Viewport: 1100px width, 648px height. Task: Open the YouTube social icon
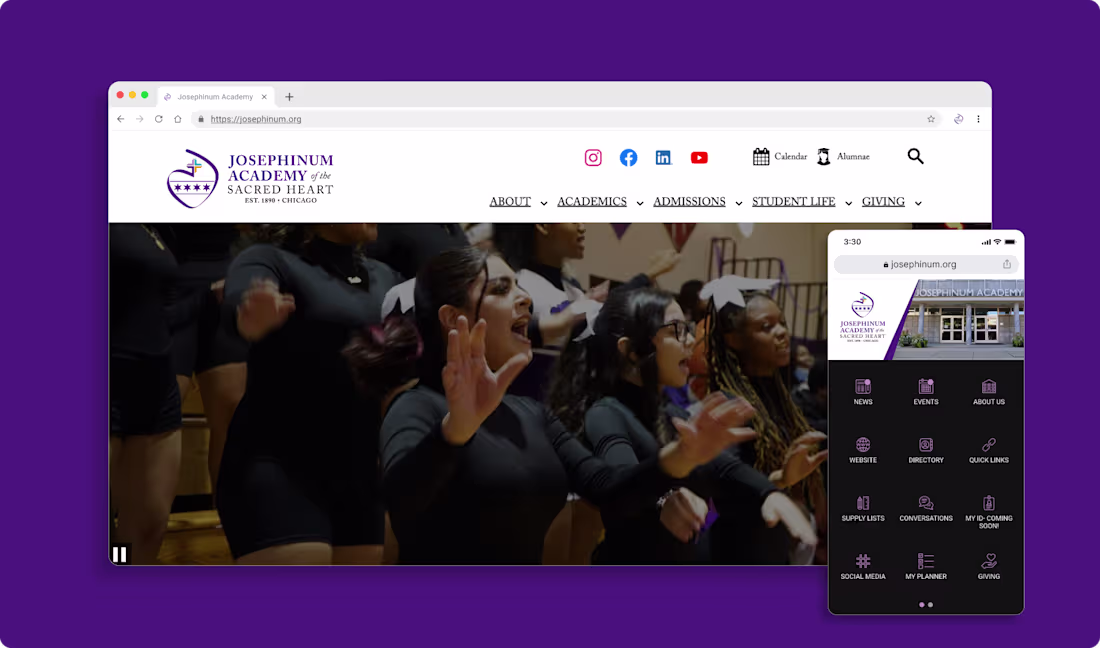coord(699,158)
